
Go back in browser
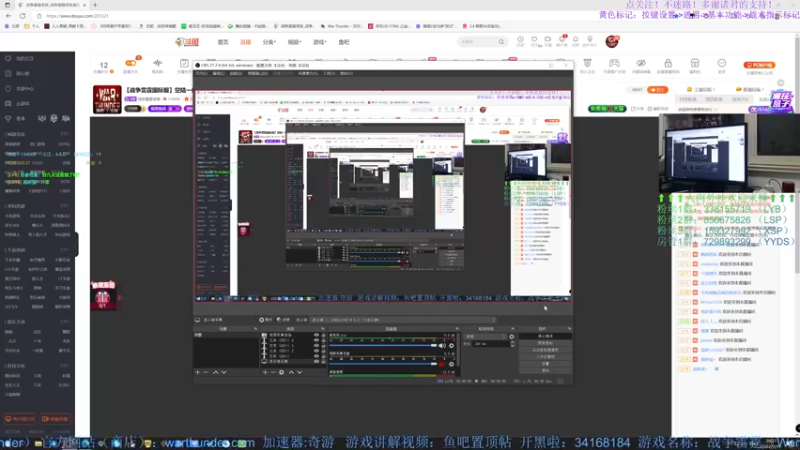click(9, 16)
